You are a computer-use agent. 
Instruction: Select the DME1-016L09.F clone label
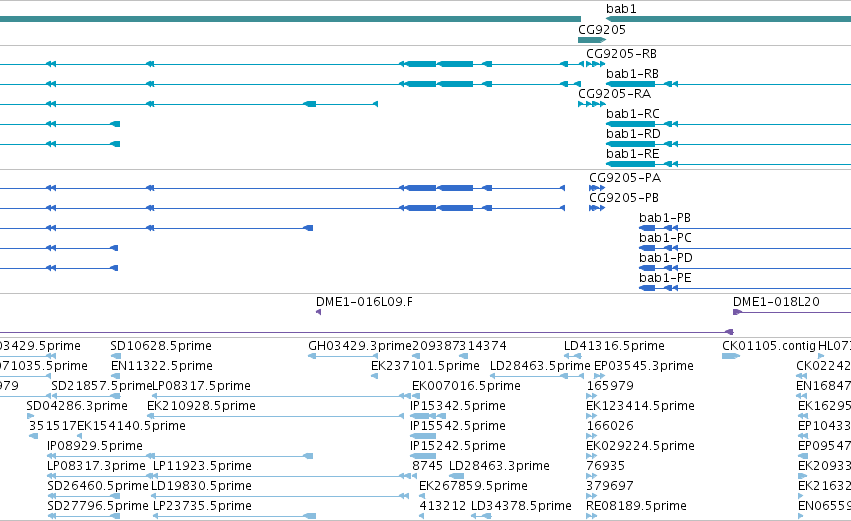click(x=364, y=302)
